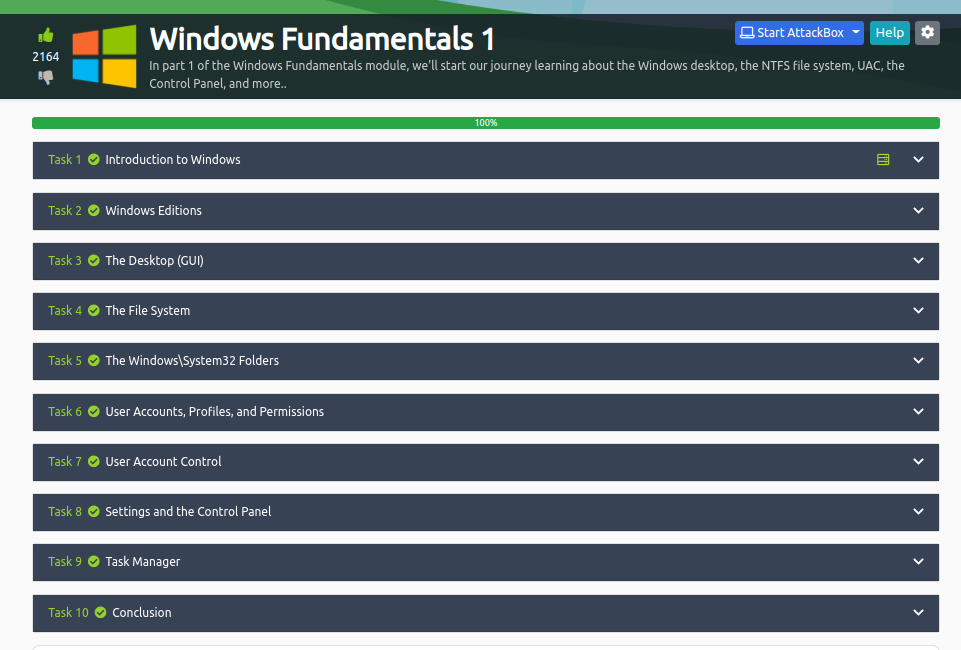Open 'Settings and the Control Panel' title
Screen dimensions: 961x650
coord(188,512)
